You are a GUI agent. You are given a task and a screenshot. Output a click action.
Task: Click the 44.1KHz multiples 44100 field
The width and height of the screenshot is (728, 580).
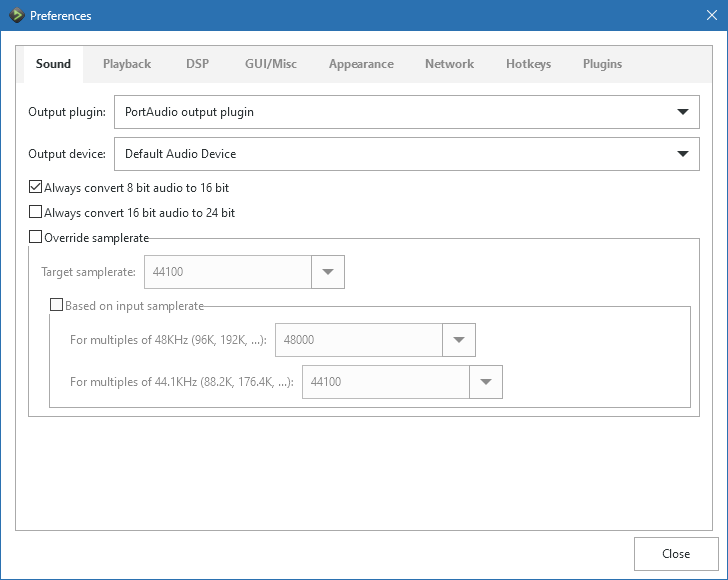point(385,382)
